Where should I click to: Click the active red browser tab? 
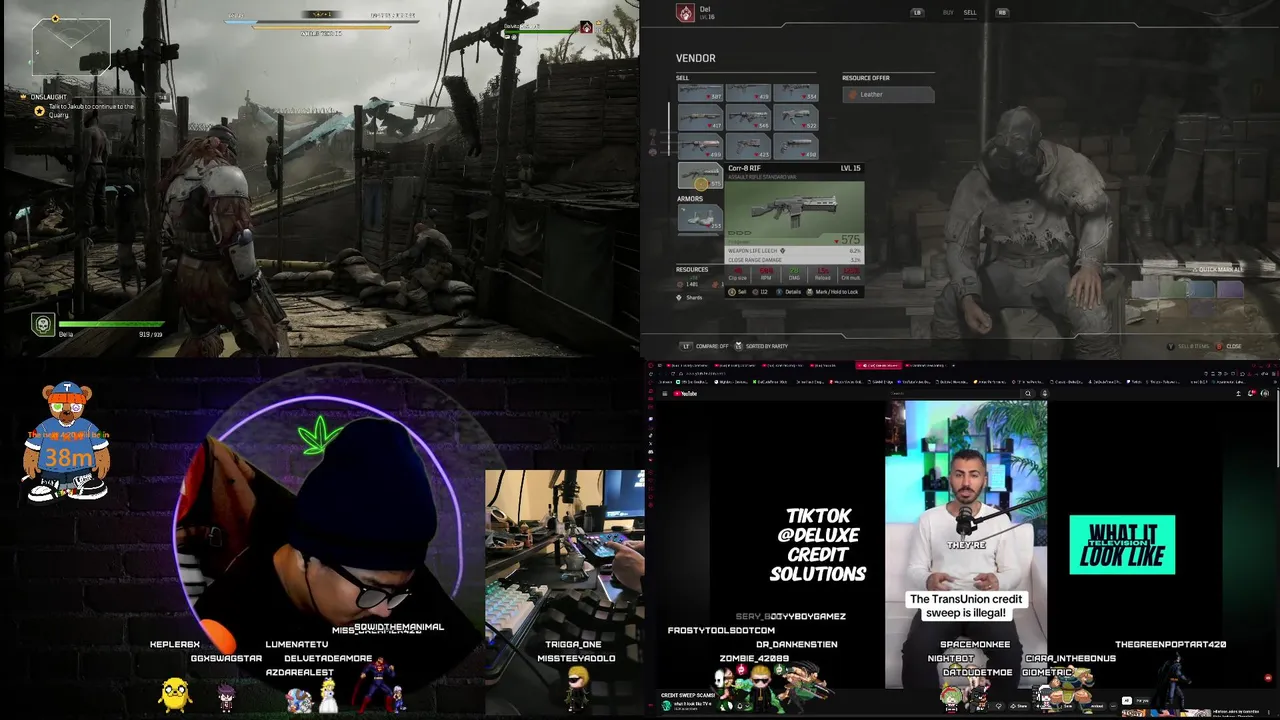[x=879, y=365]
